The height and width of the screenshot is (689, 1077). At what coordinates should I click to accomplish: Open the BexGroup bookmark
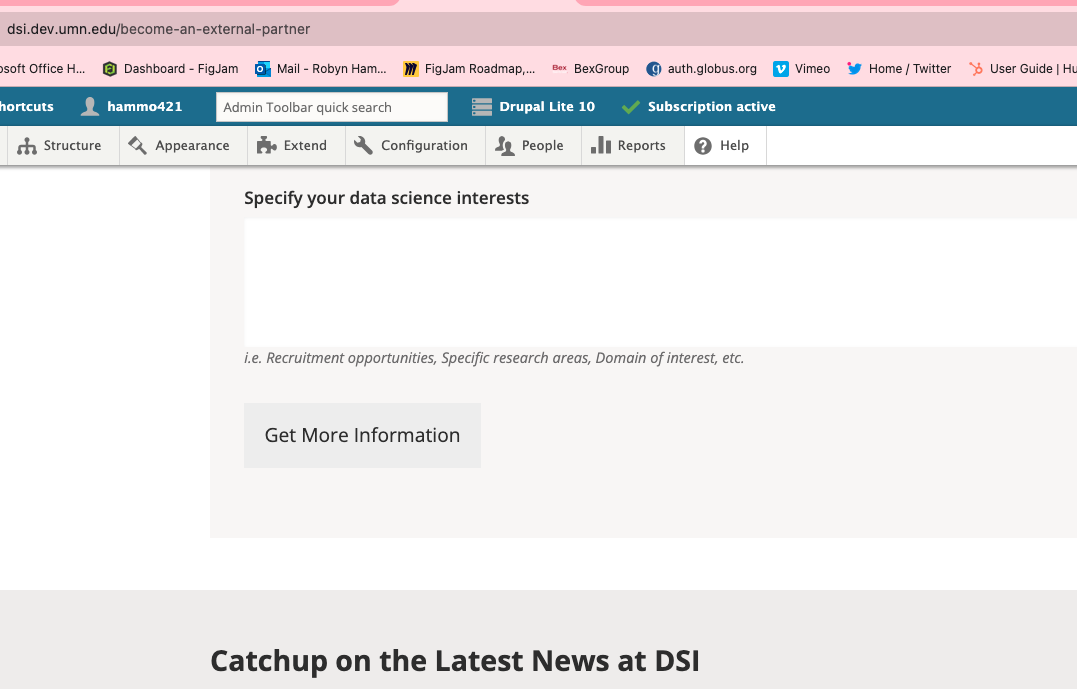(x=591, y=69)
